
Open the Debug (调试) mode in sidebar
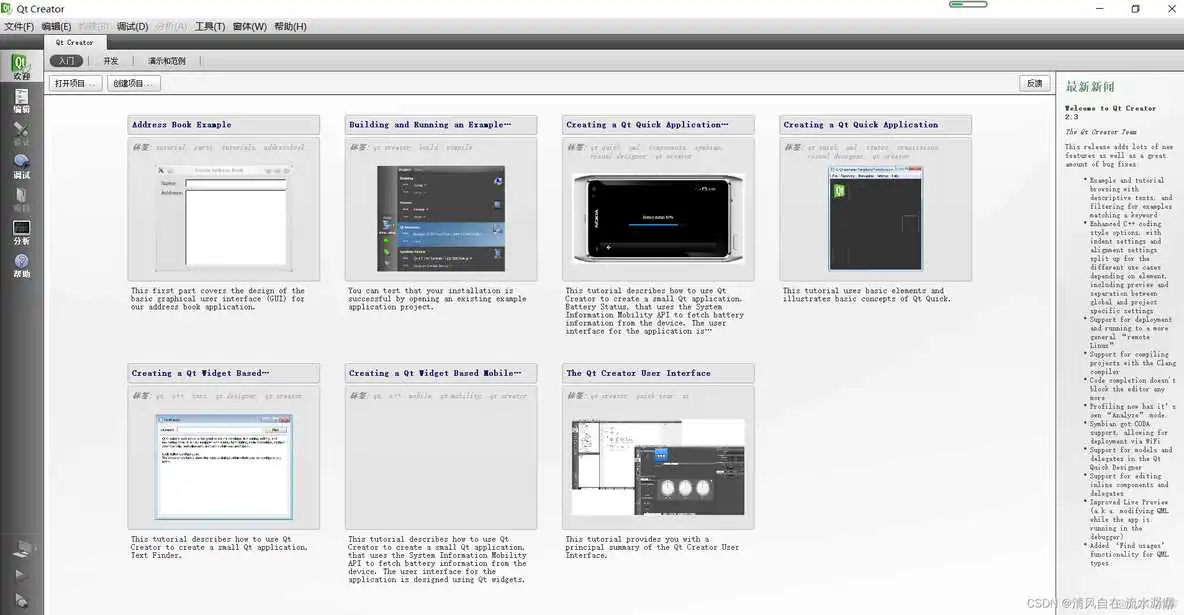[x=21, y=166]
